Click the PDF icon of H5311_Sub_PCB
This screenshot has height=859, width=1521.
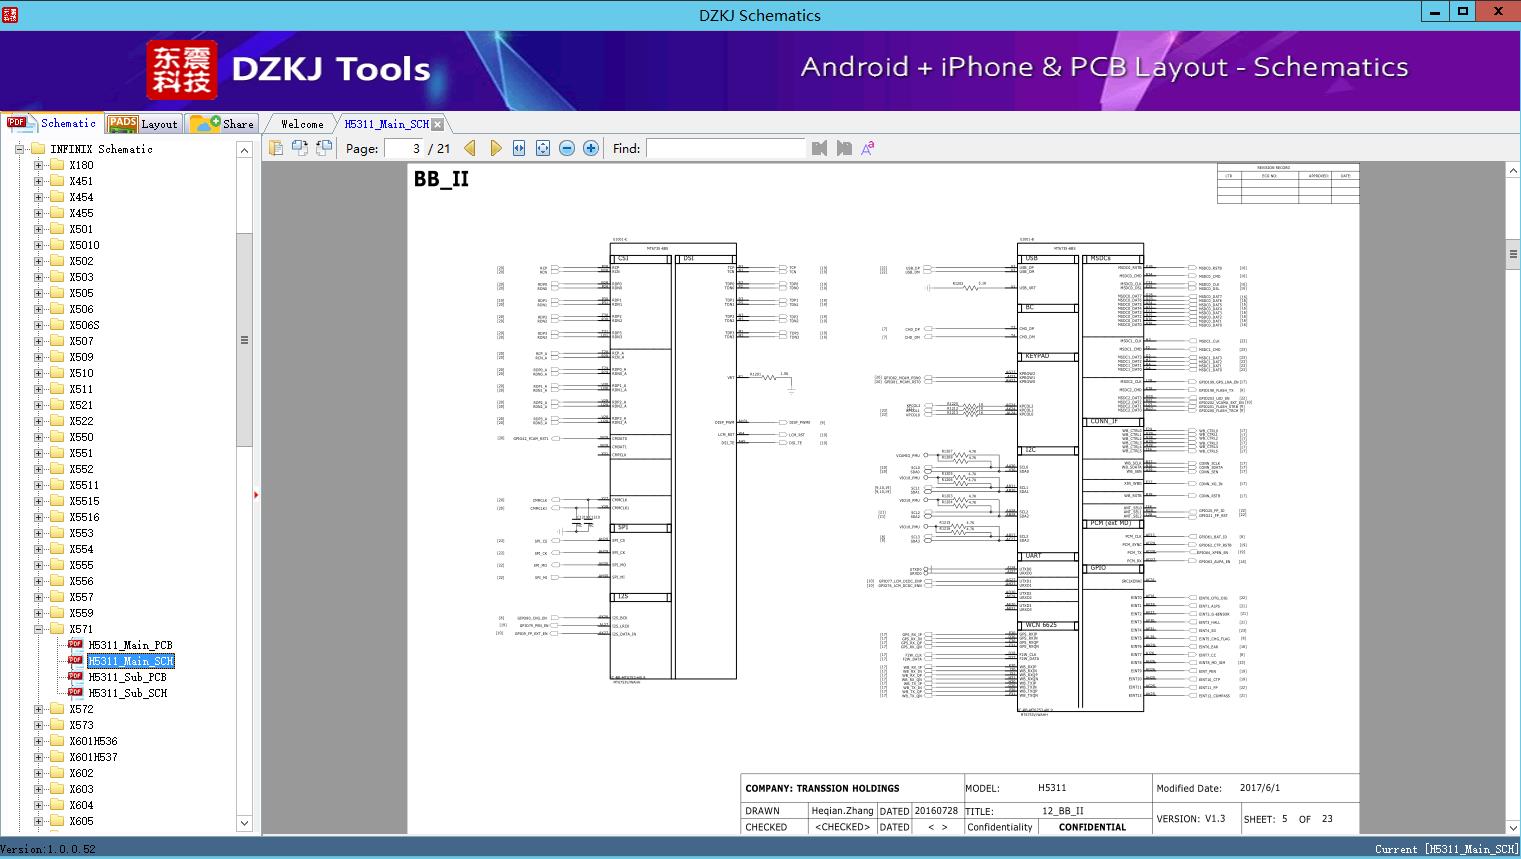(x=75, y=677)
